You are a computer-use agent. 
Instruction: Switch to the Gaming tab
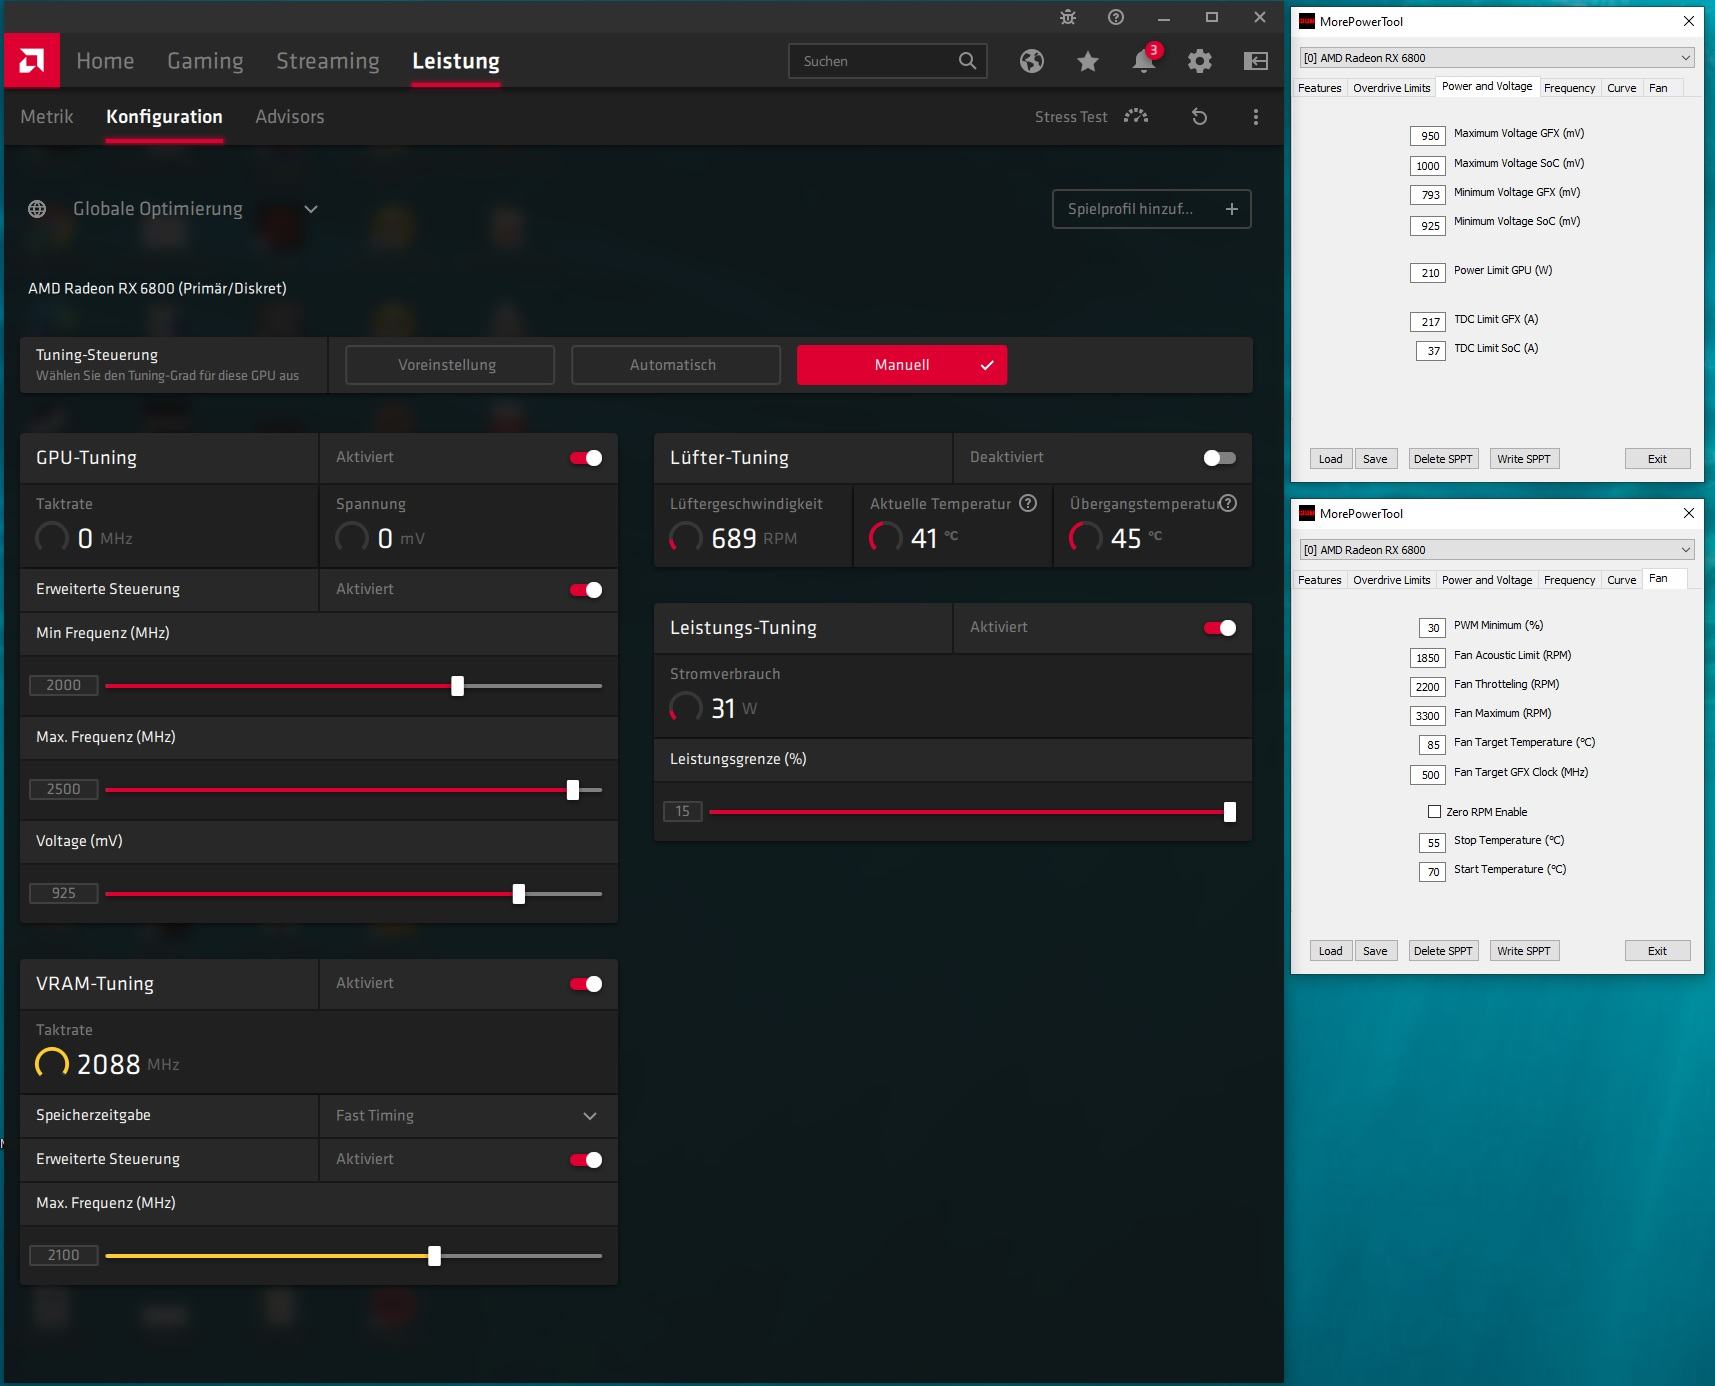coord(205,61)
